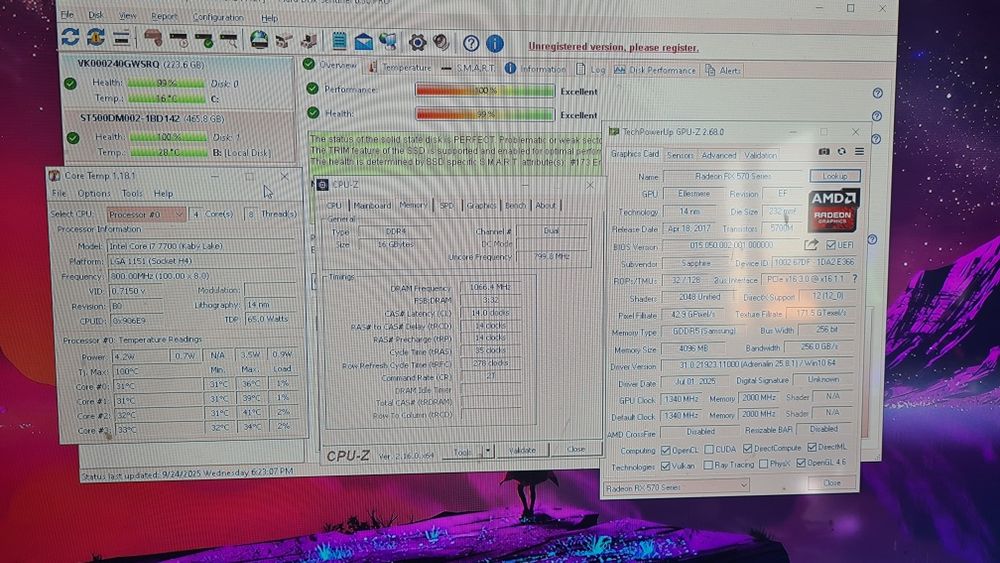The width and height of the screenshot is (1000, 563).
Task: Click the GPU-Z refresh icon
Action: 841,152
